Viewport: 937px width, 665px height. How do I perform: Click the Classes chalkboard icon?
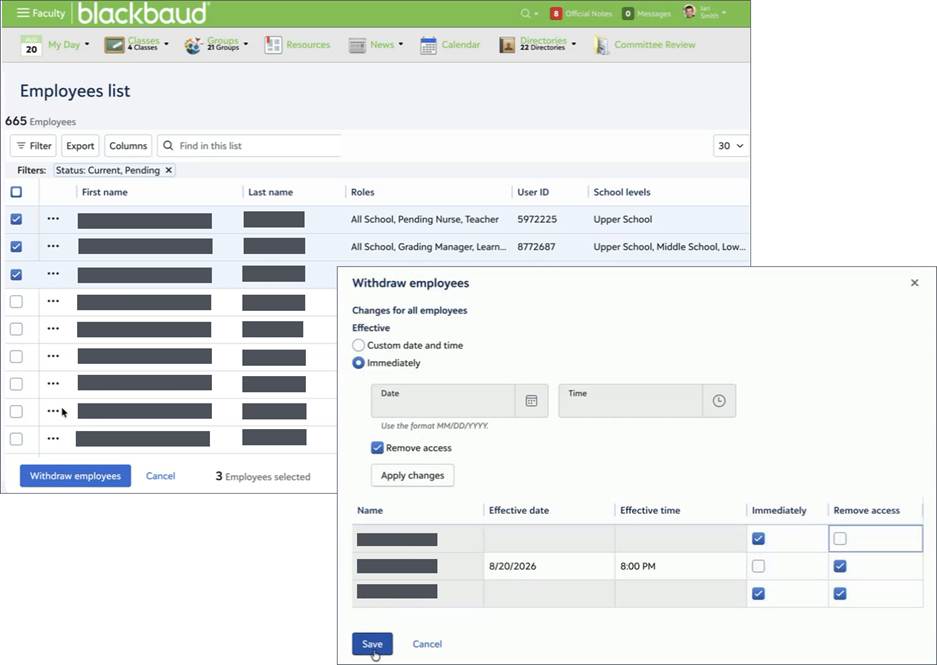114,45
